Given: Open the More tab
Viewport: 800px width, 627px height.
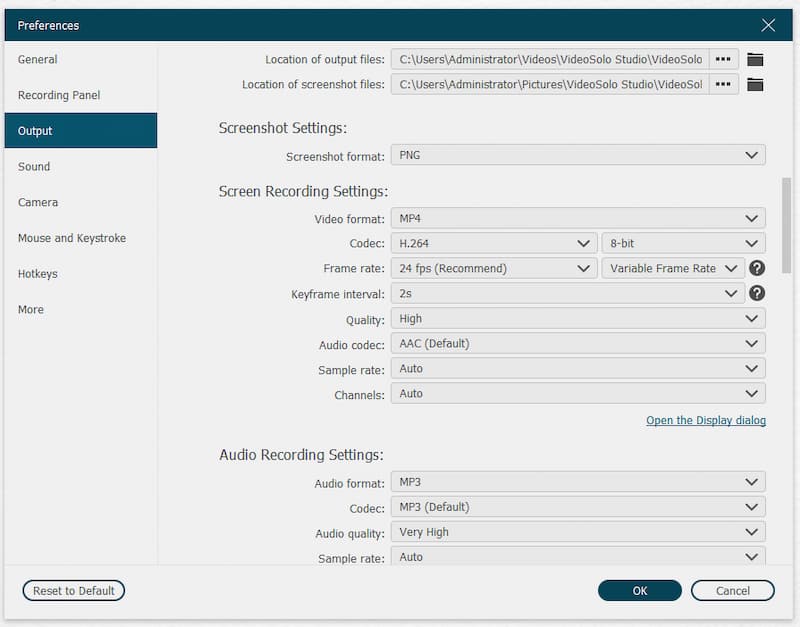Looking at the screenshot, I should pos(81,309).
